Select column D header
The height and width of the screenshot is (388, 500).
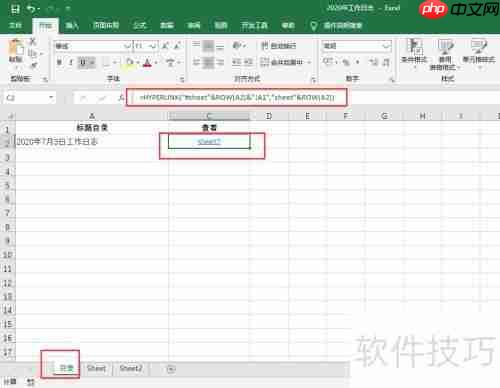pos(269,116)
